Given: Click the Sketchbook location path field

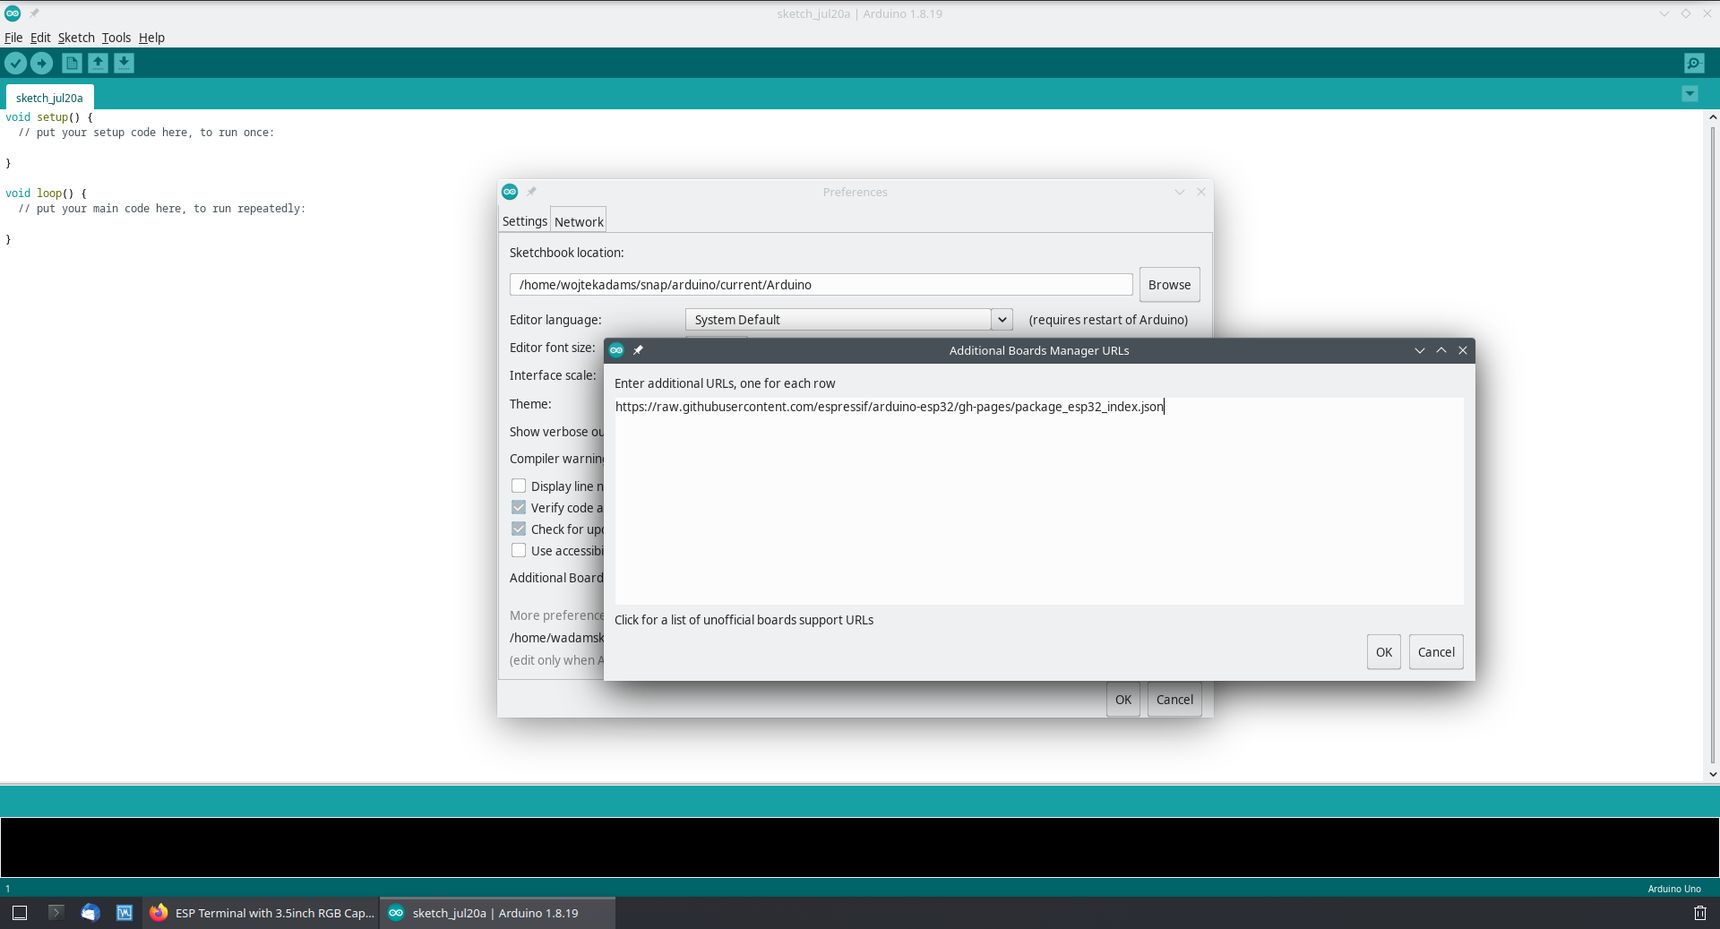Looking at the screenshot, I should 821,285.
